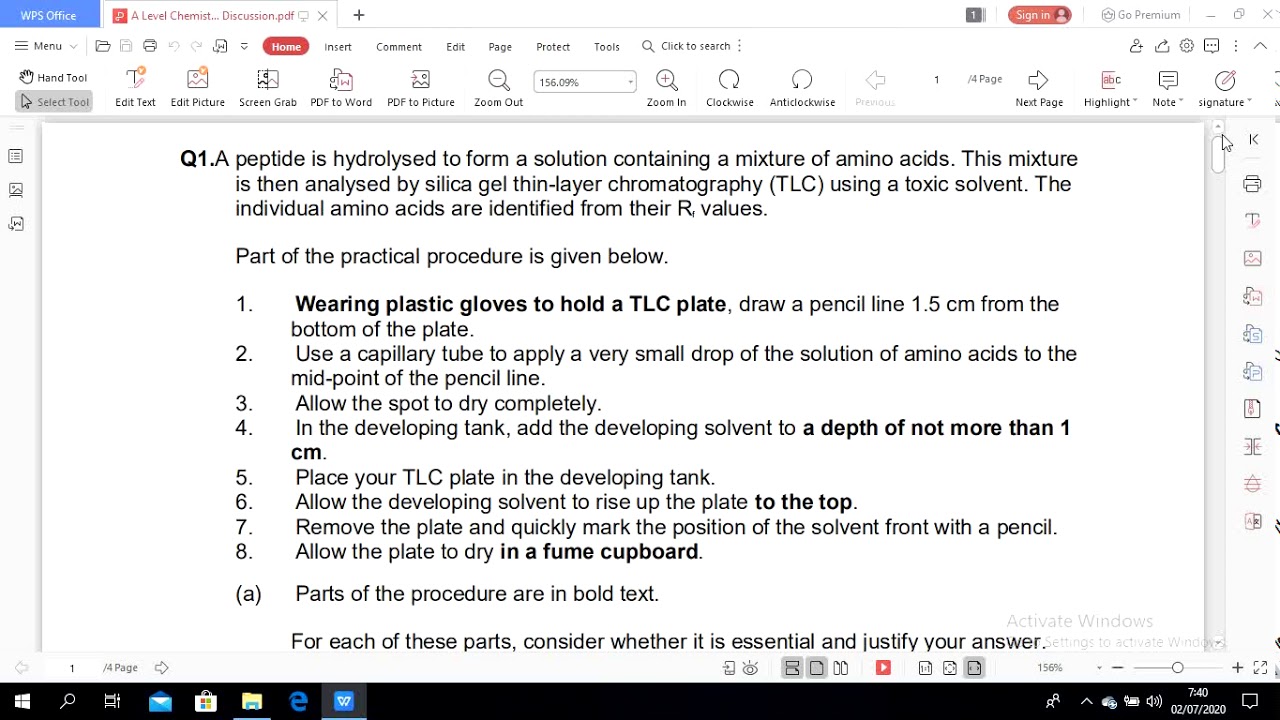Click the Open file folder icon
This screenshot has height=720, width=1280.
click(x=103, y=46)
